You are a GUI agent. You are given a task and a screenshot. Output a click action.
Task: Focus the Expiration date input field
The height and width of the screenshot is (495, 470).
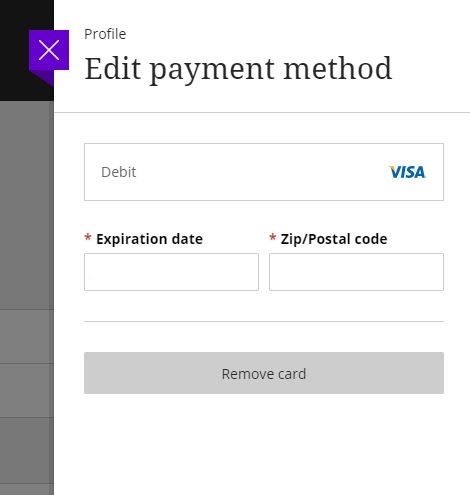[171, 272]
